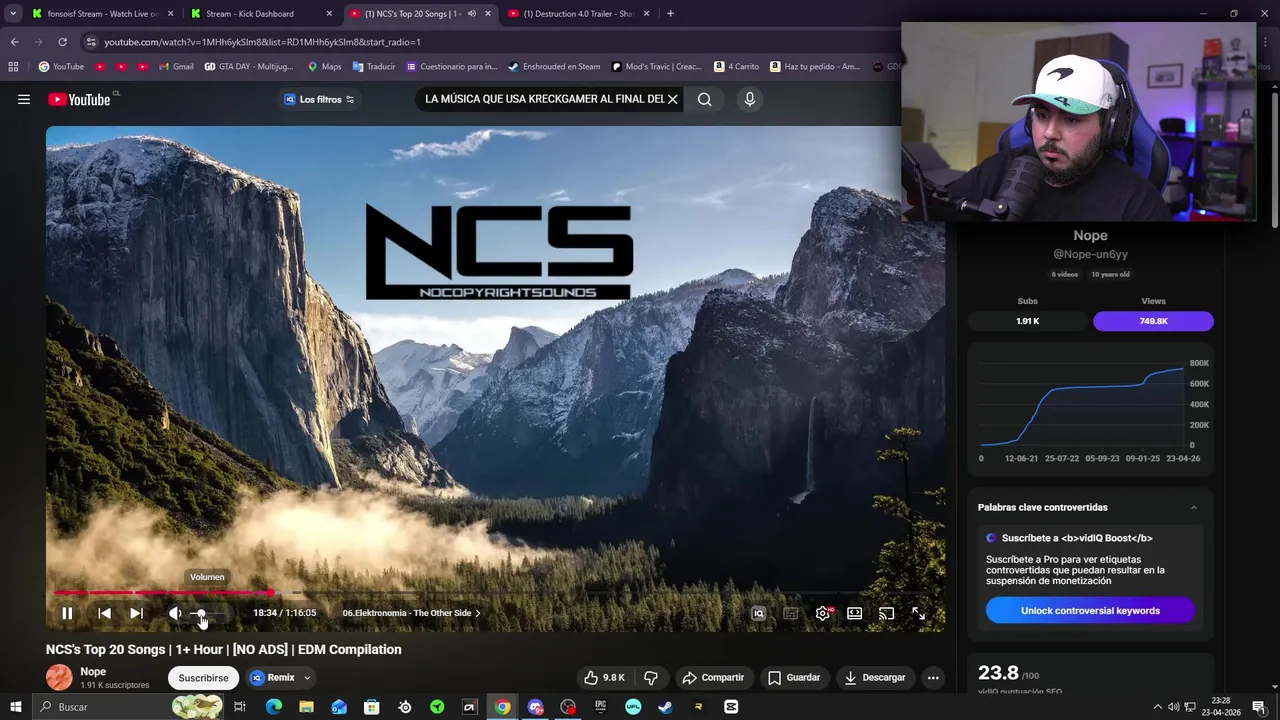Select the Subs 1.91 K pill
The height and width of the screenshot is (720, 1280).
pyautogui.click(x=1027, y=321)
